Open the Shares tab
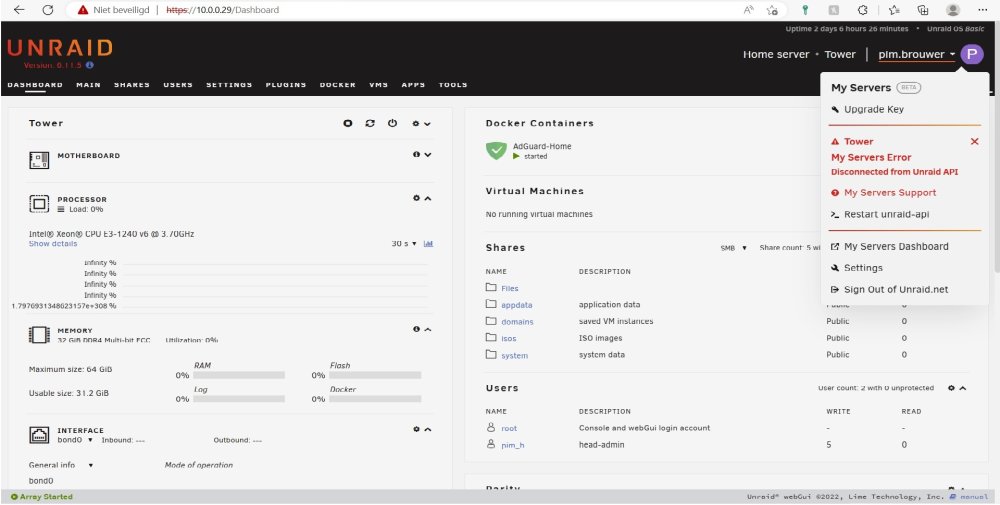This screenshot has height=505, width=1000. (x=132, y=84)
